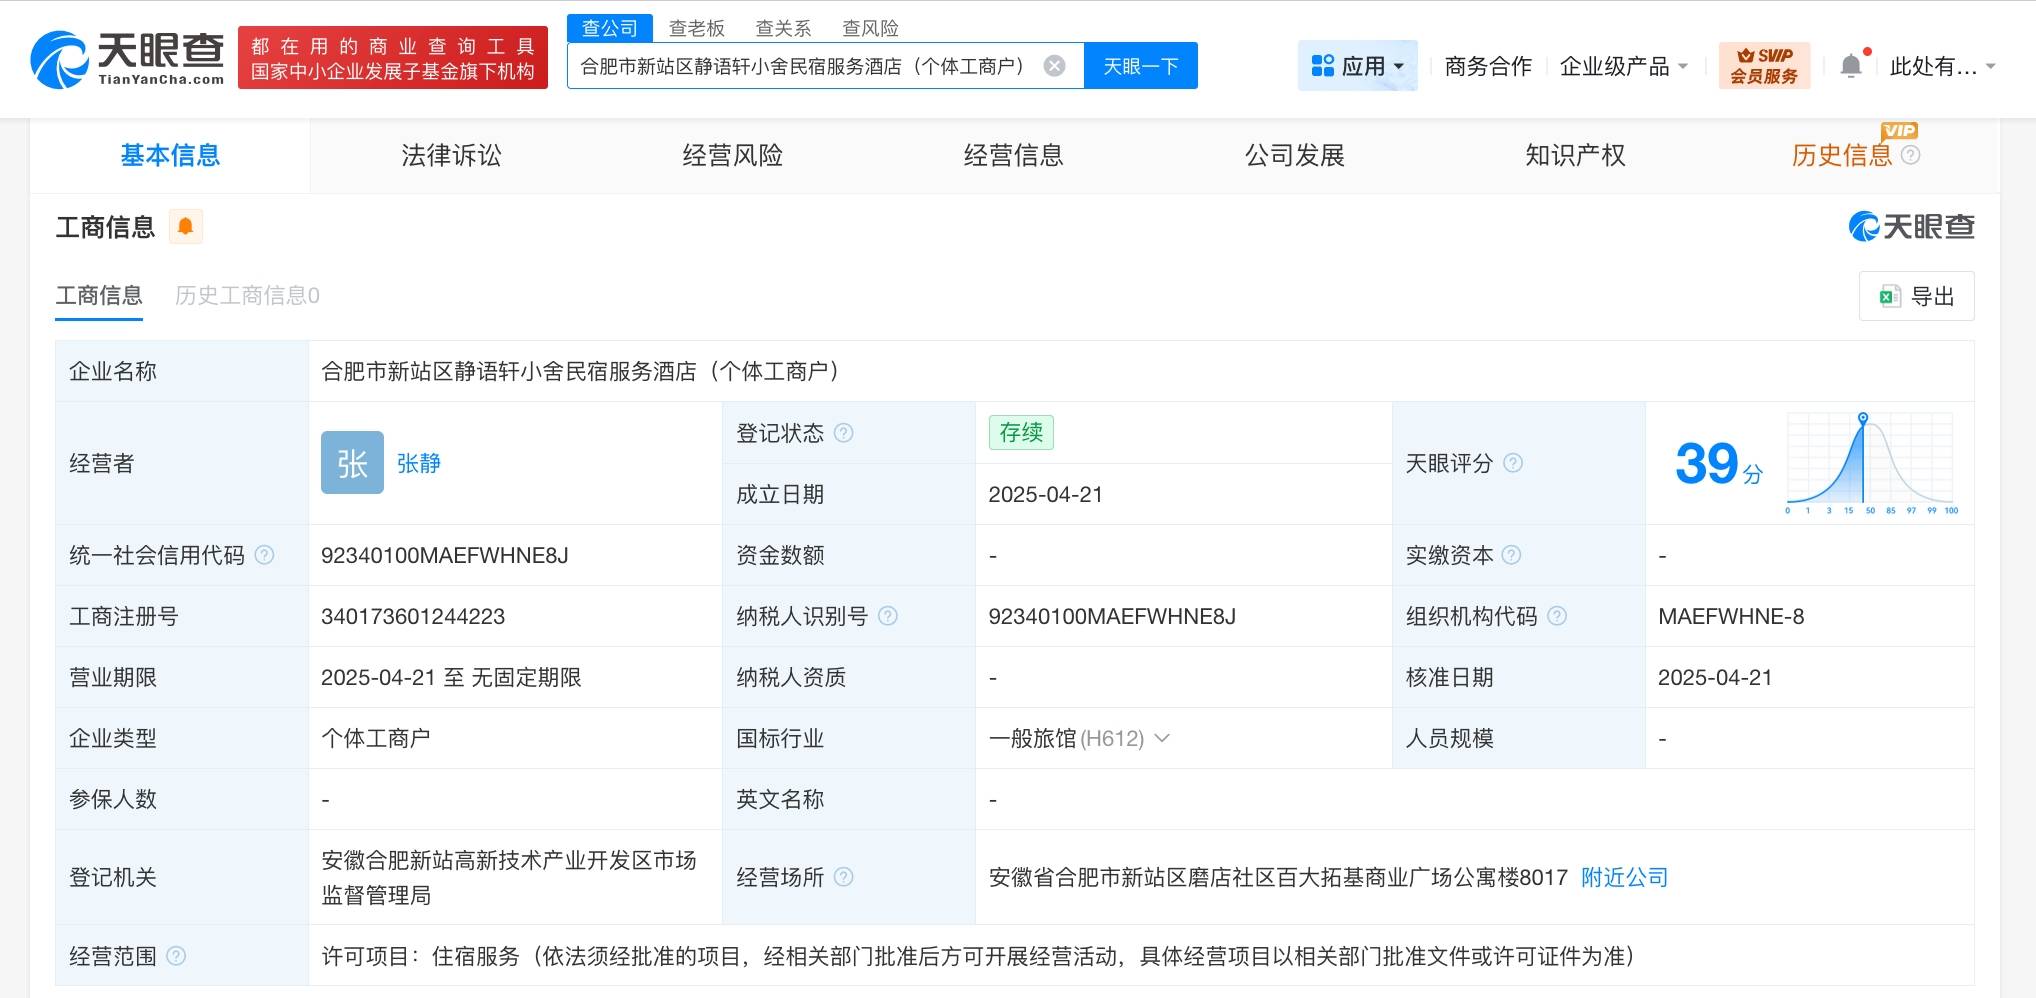Image resolution: width=2036 pixels, height=998 pixels.
Task: Click the subscription bell beside 工商信息 heading
Action: (186, 227)
